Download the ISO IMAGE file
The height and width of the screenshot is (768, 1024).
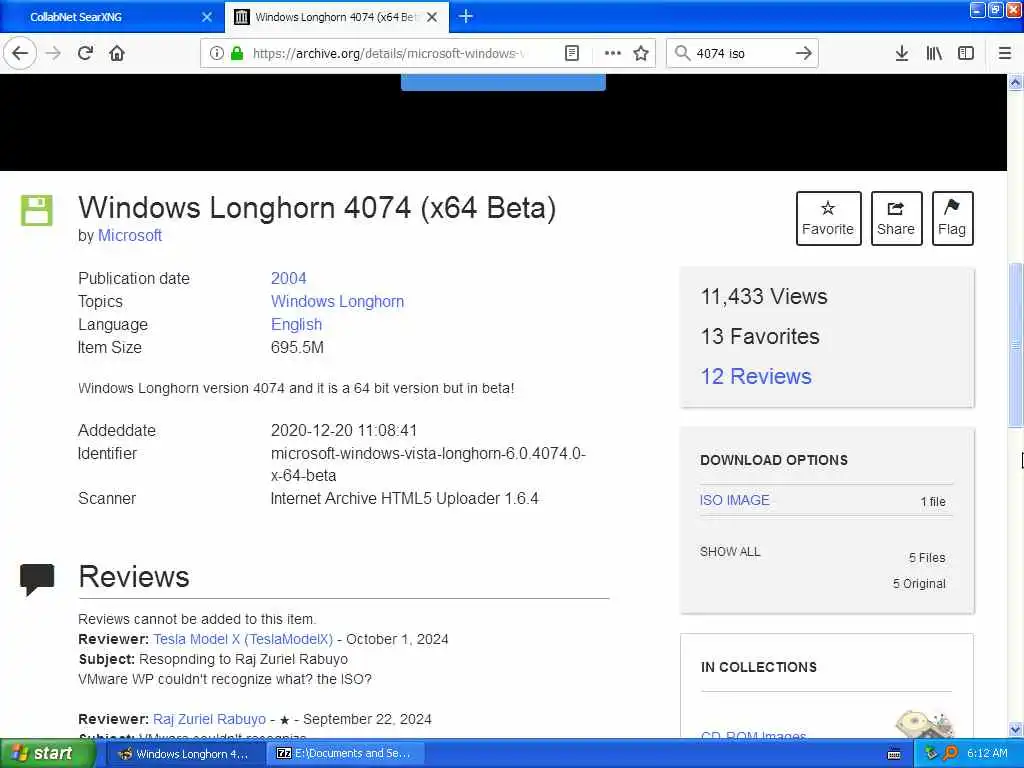pyautogui.click(x=735, y=500)
